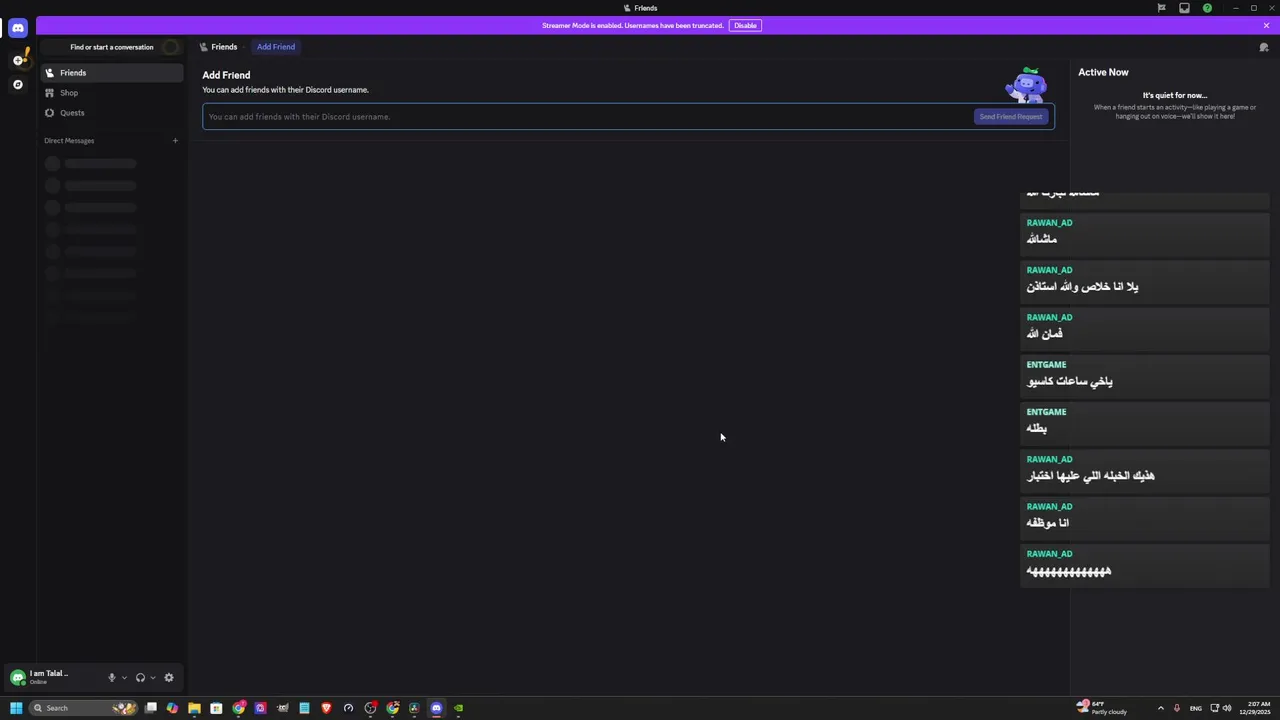Toggle headphones deafen in user panel

140,678
